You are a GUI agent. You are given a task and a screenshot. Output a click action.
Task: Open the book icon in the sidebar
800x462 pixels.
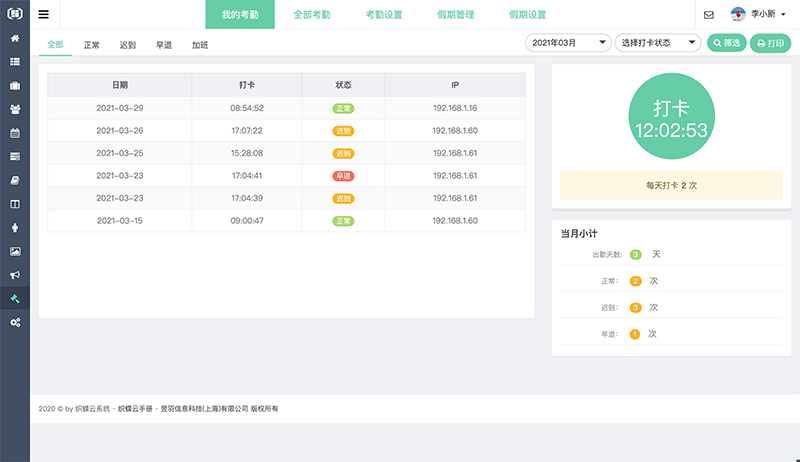pos(15,181)
